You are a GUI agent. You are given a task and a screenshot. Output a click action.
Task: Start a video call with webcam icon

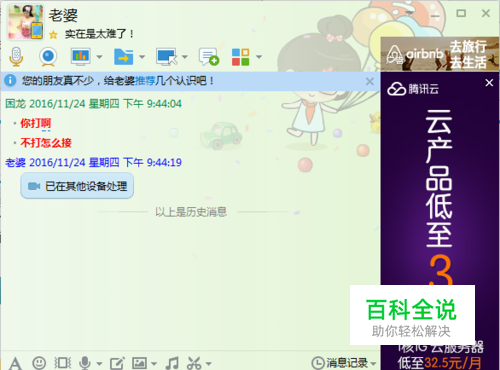click(x=48, y=56)
